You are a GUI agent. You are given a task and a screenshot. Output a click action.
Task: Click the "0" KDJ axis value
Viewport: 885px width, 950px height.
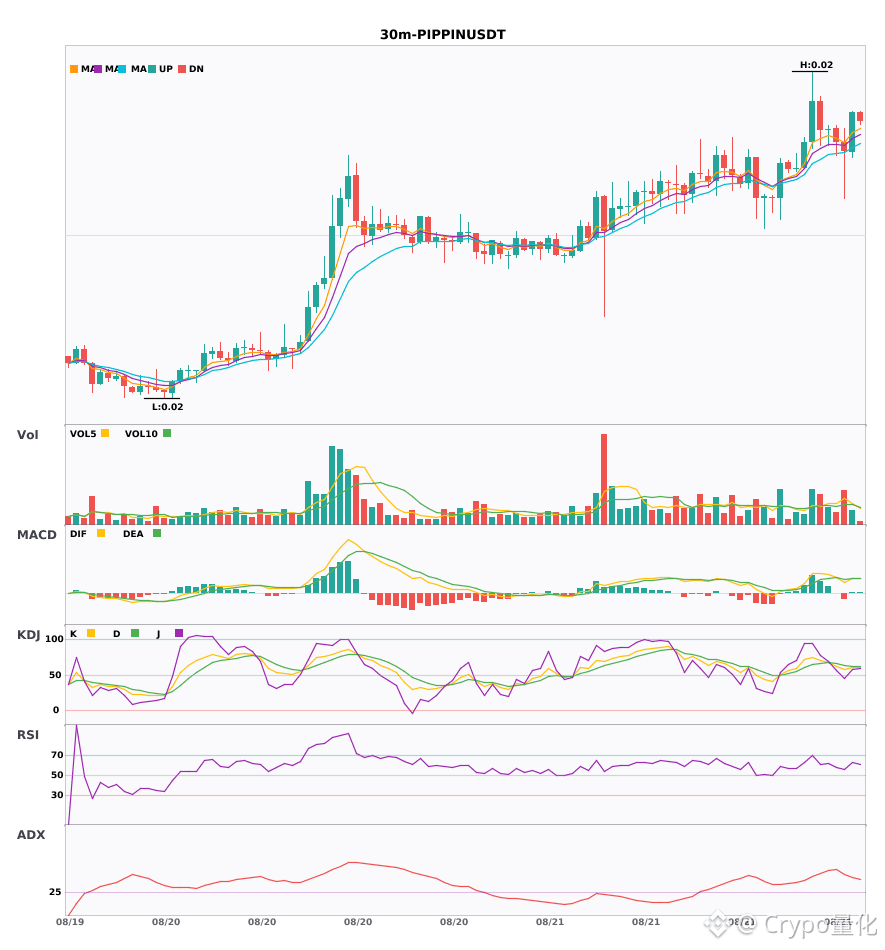pyautogui.click(x=56, y=710)
